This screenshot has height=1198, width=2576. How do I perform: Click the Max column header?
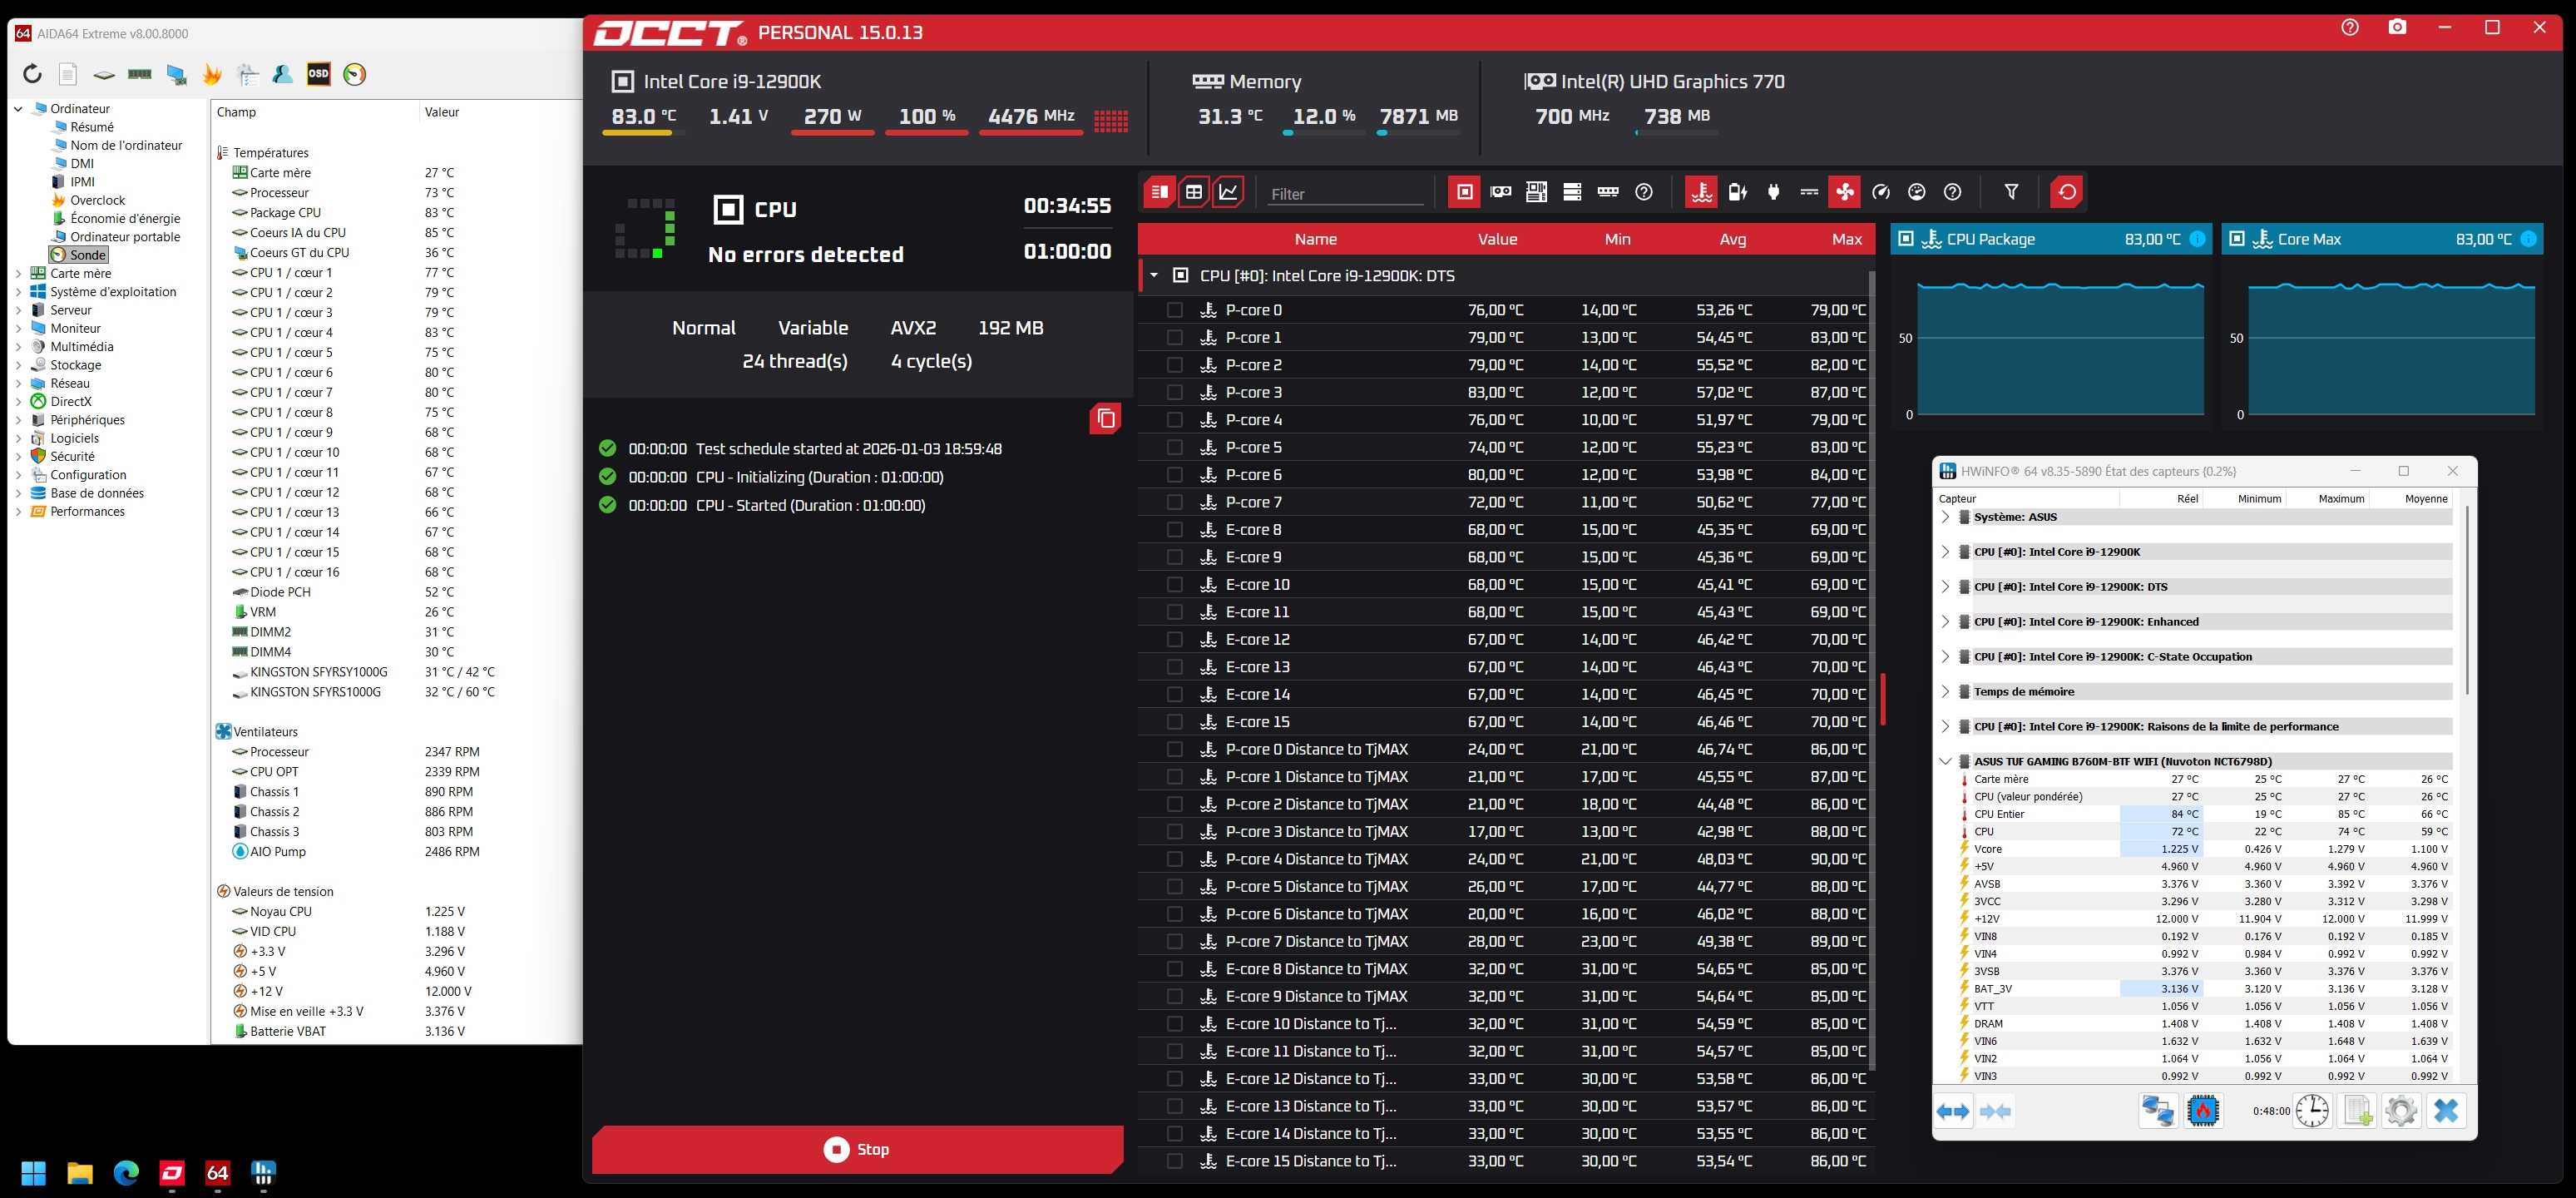(1846, 239)
